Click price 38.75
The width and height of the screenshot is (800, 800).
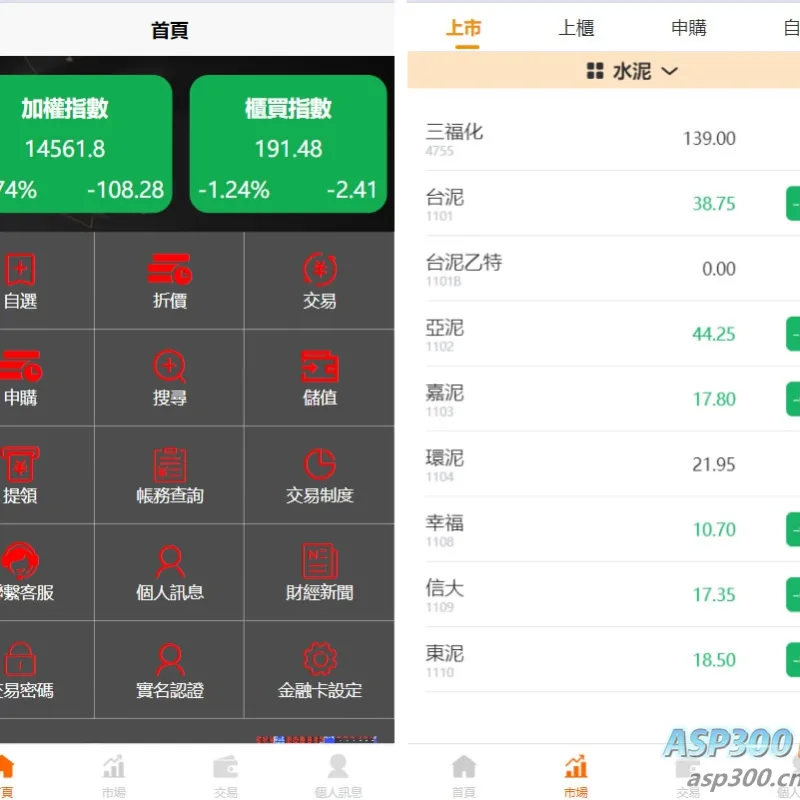pyautogui.click(x=714, y=204)
